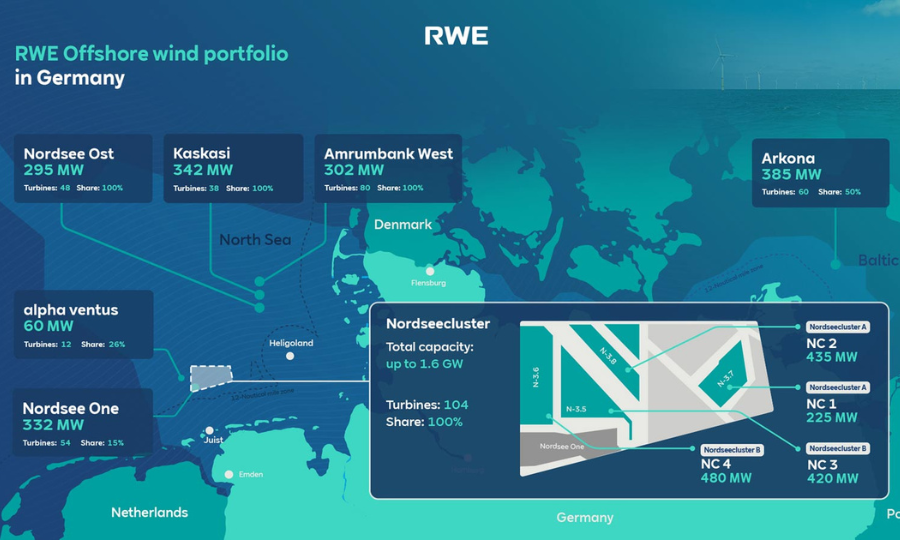The image size is (900, 540).
Task: Select the N-3.8 zone in inset map
Action: click(x=608, y=356)
